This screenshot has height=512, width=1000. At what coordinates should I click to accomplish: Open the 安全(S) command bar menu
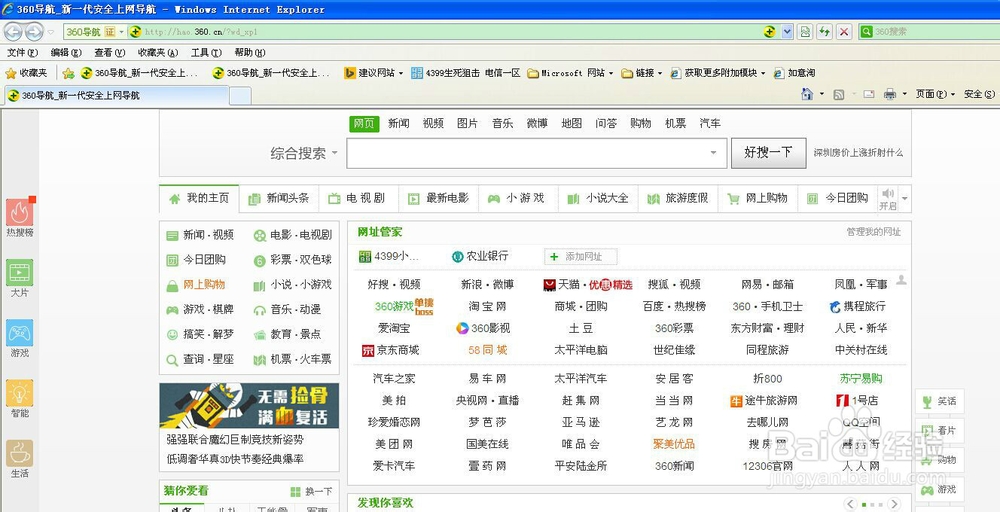979,94
